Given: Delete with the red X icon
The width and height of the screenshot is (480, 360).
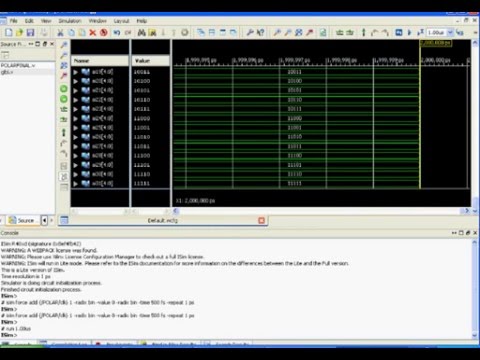Looking at the screenshot, I should [x=93, y=32].
